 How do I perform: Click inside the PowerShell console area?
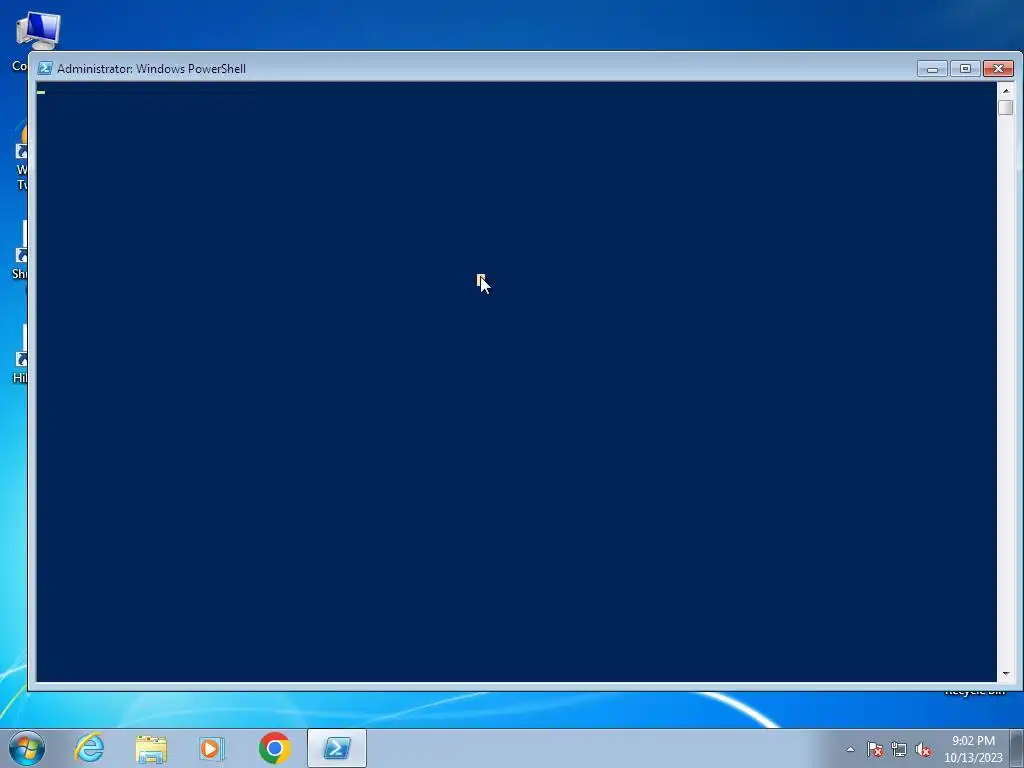pyautogui.click(x=516, y=381)
